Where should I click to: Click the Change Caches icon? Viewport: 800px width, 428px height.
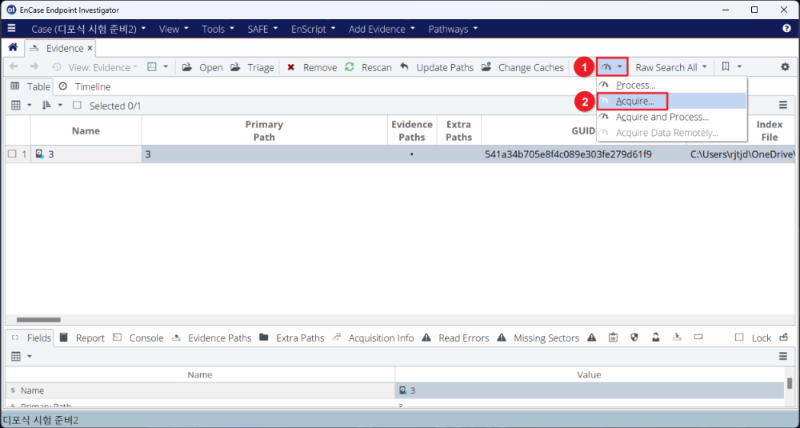(486, 67)
